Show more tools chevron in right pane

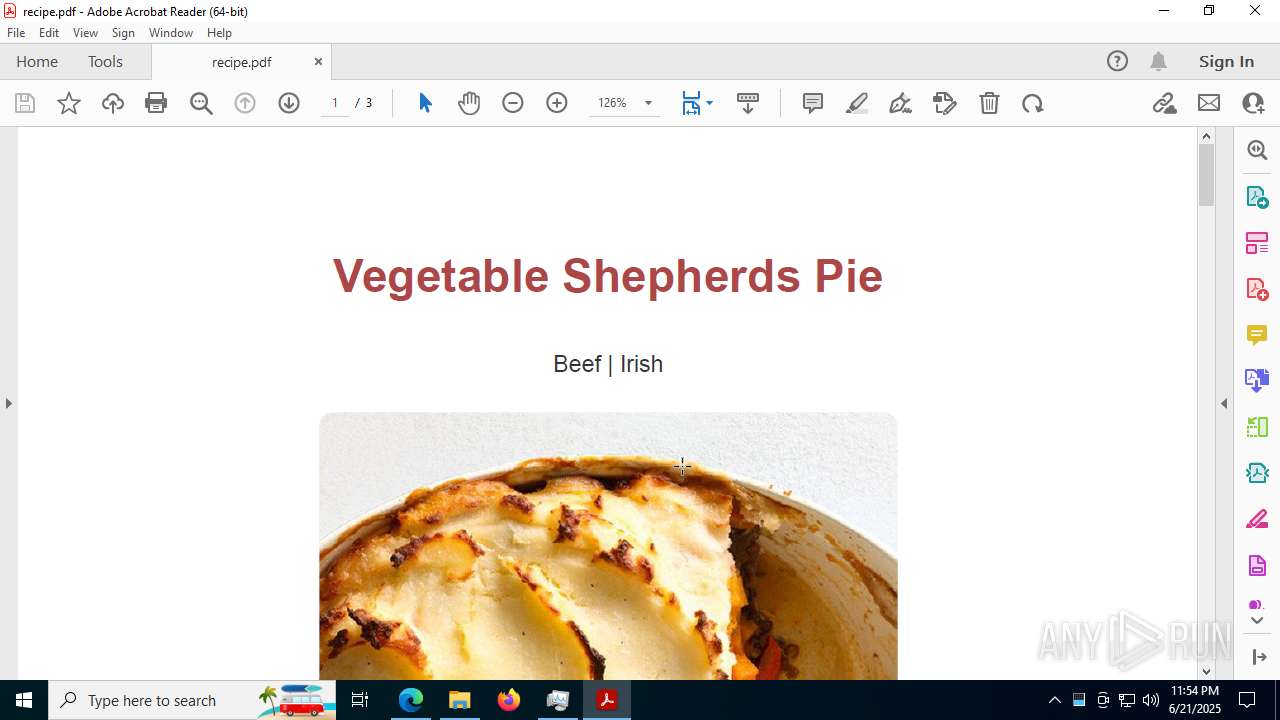coord(1257,620)
